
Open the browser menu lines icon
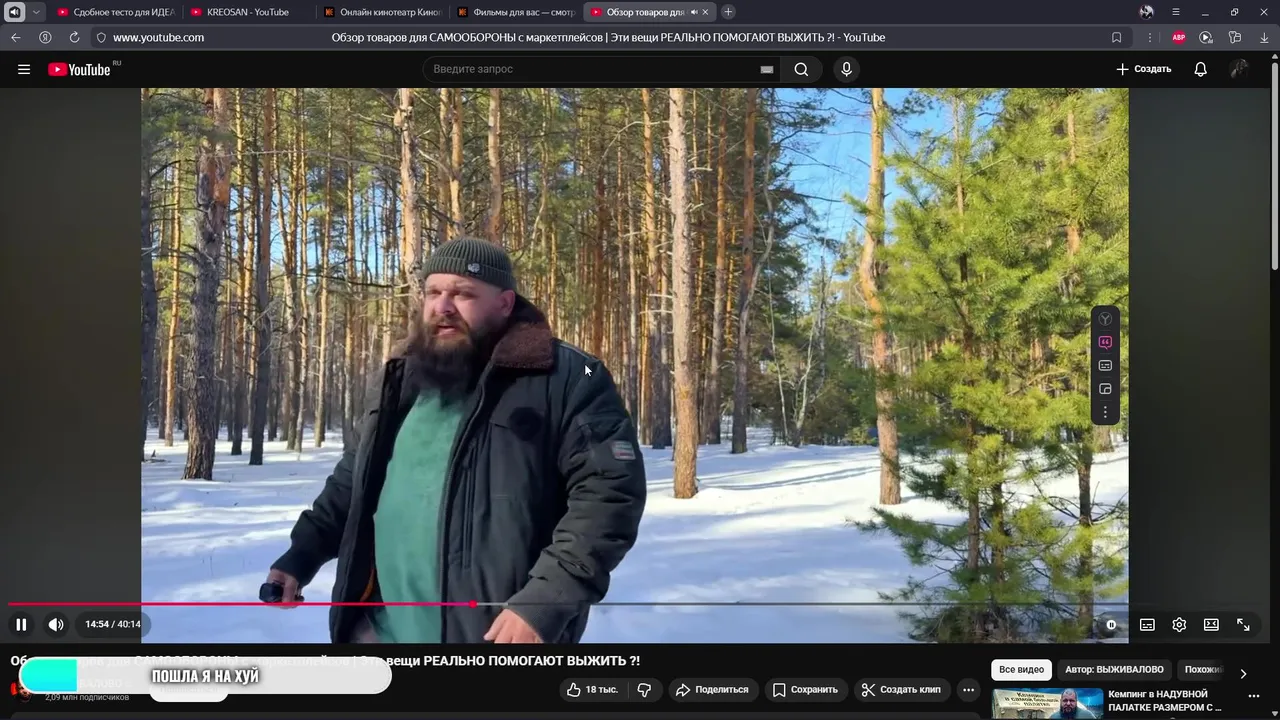click(1176, 12)
